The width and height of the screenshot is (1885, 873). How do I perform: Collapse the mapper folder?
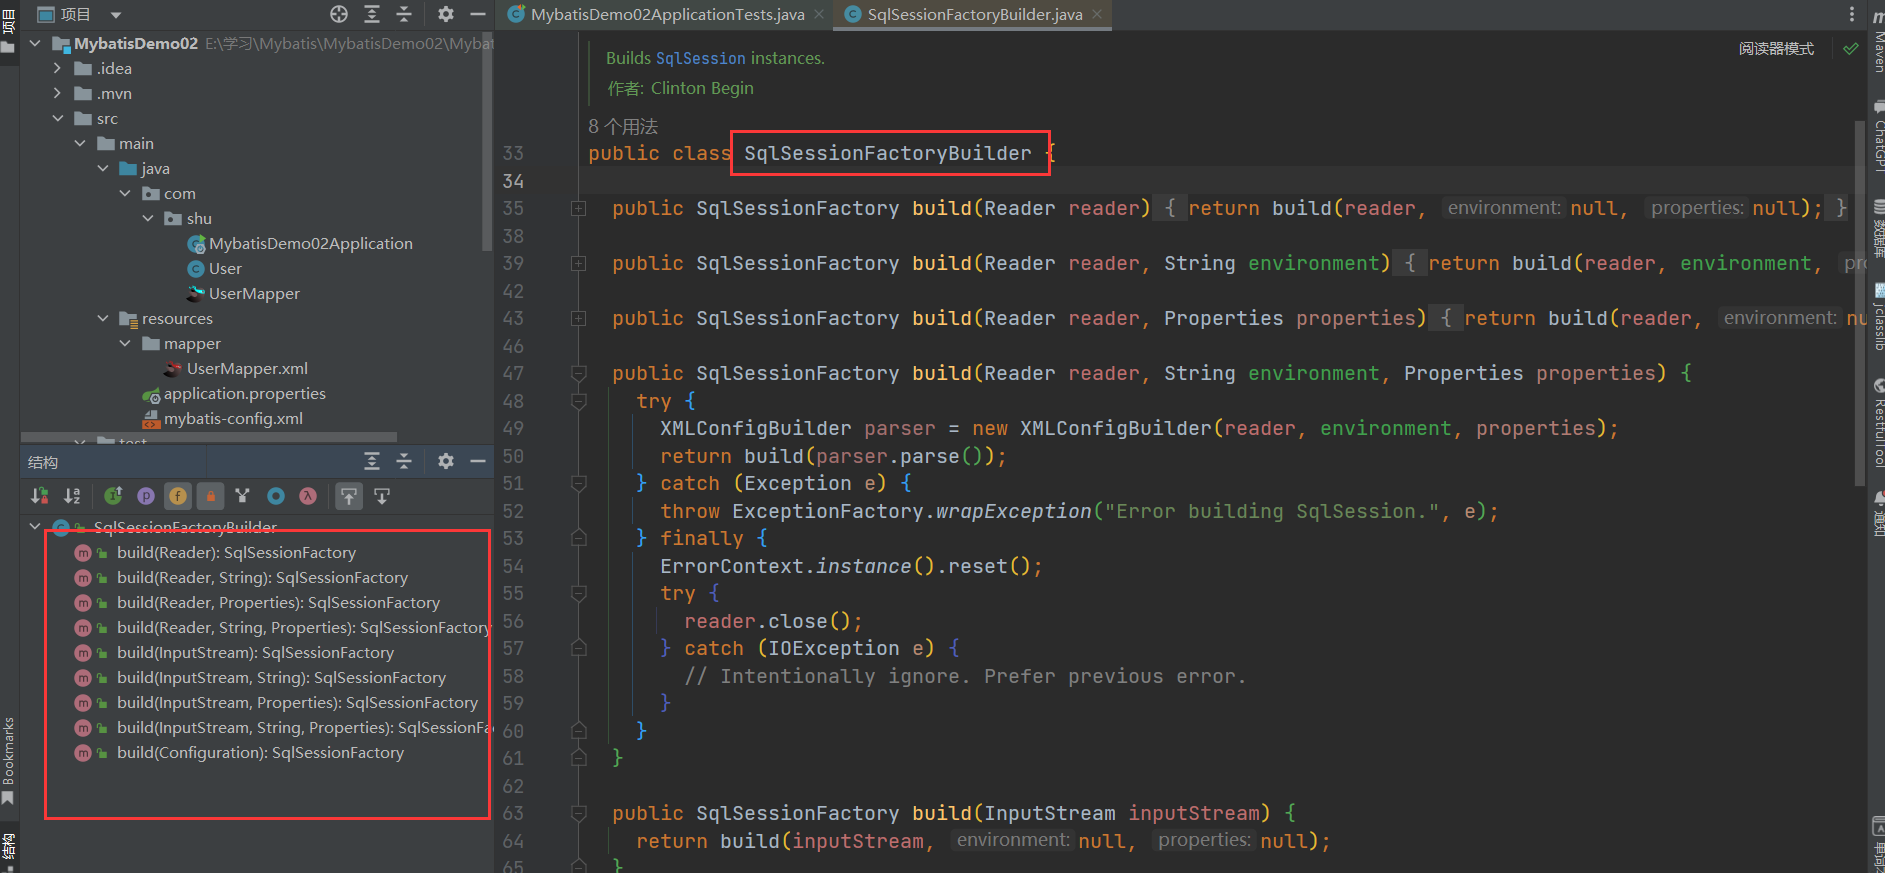pos(125,343)
